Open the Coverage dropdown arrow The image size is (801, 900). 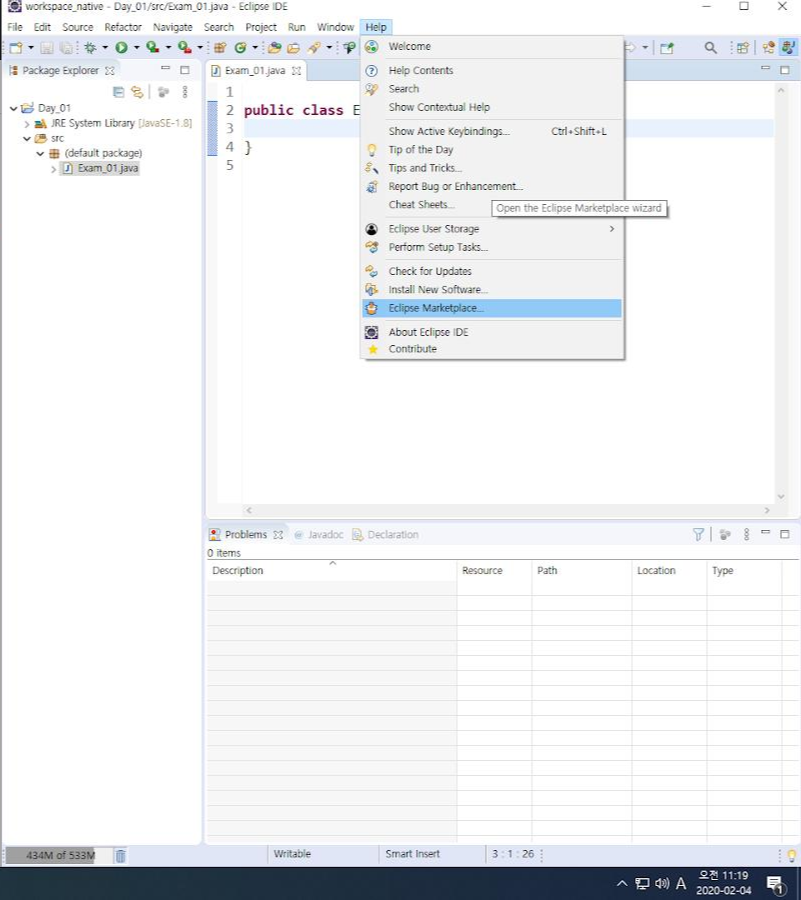click(x=168, y=48)
